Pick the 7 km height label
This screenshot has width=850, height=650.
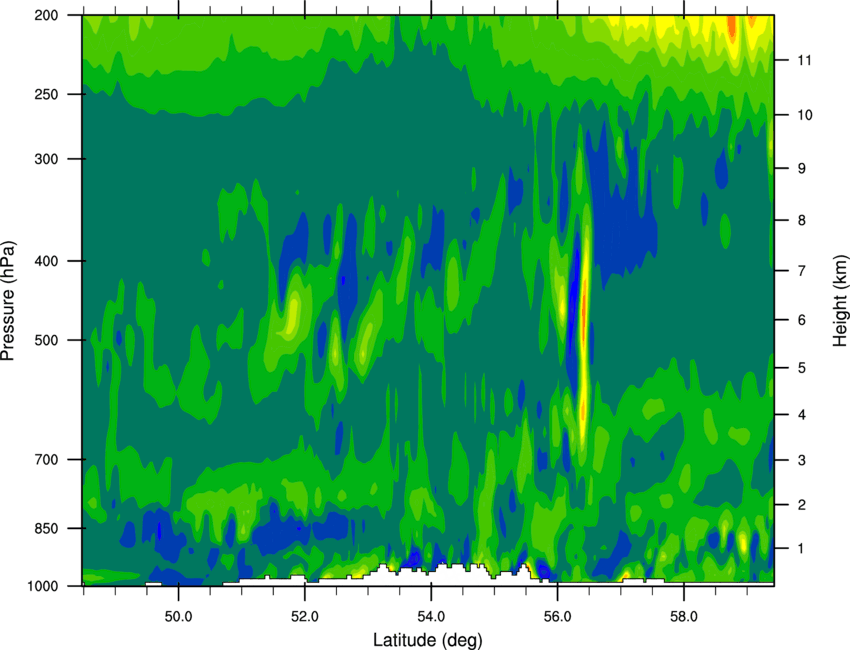(x=801, y=271)
